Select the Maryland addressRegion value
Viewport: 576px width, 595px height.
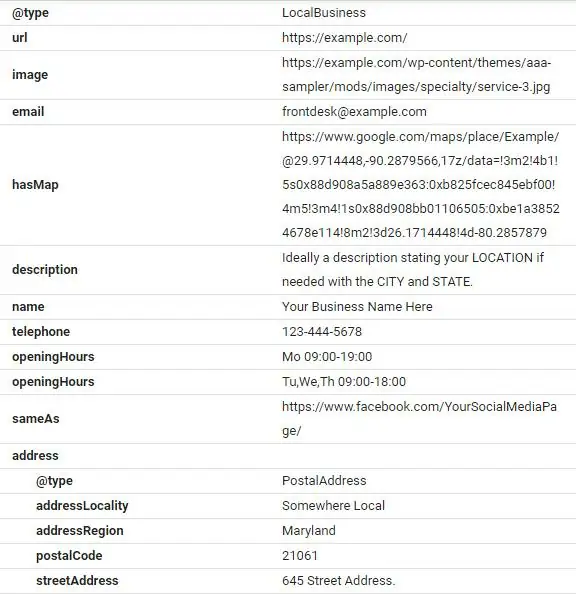[309, 530]
